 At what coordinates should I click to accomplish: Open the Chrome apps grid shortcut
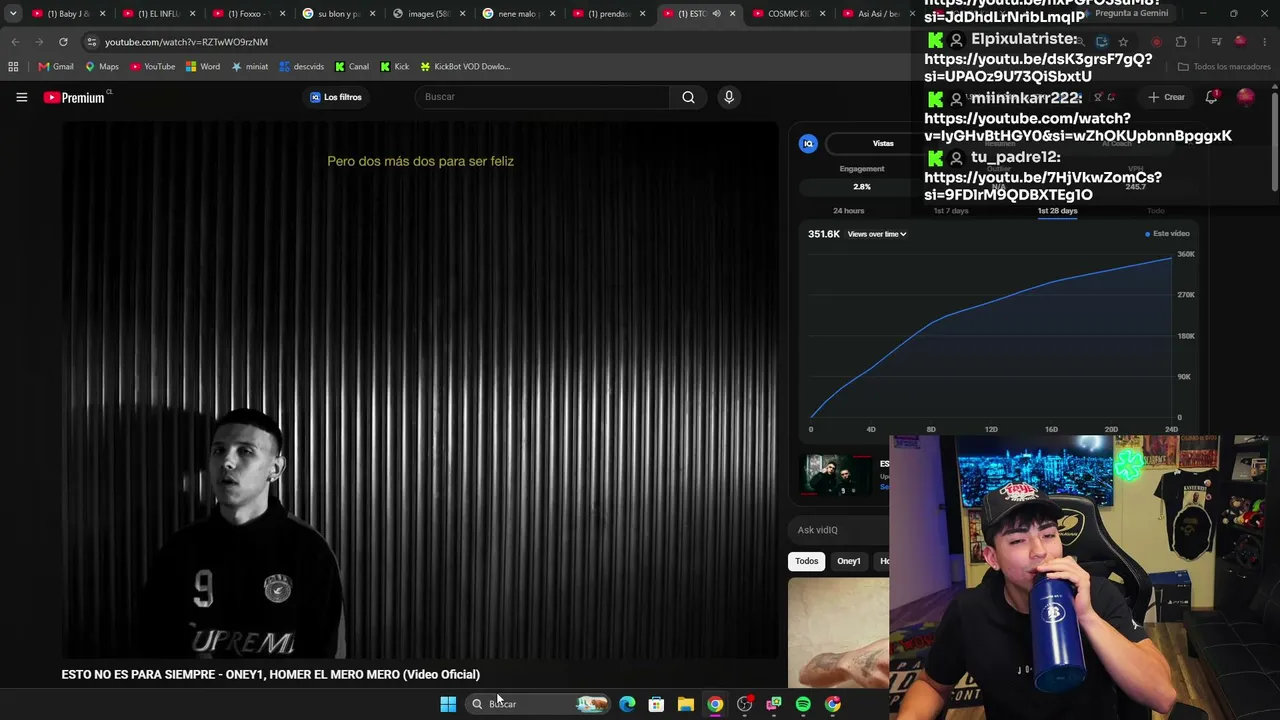coord(13,67)
